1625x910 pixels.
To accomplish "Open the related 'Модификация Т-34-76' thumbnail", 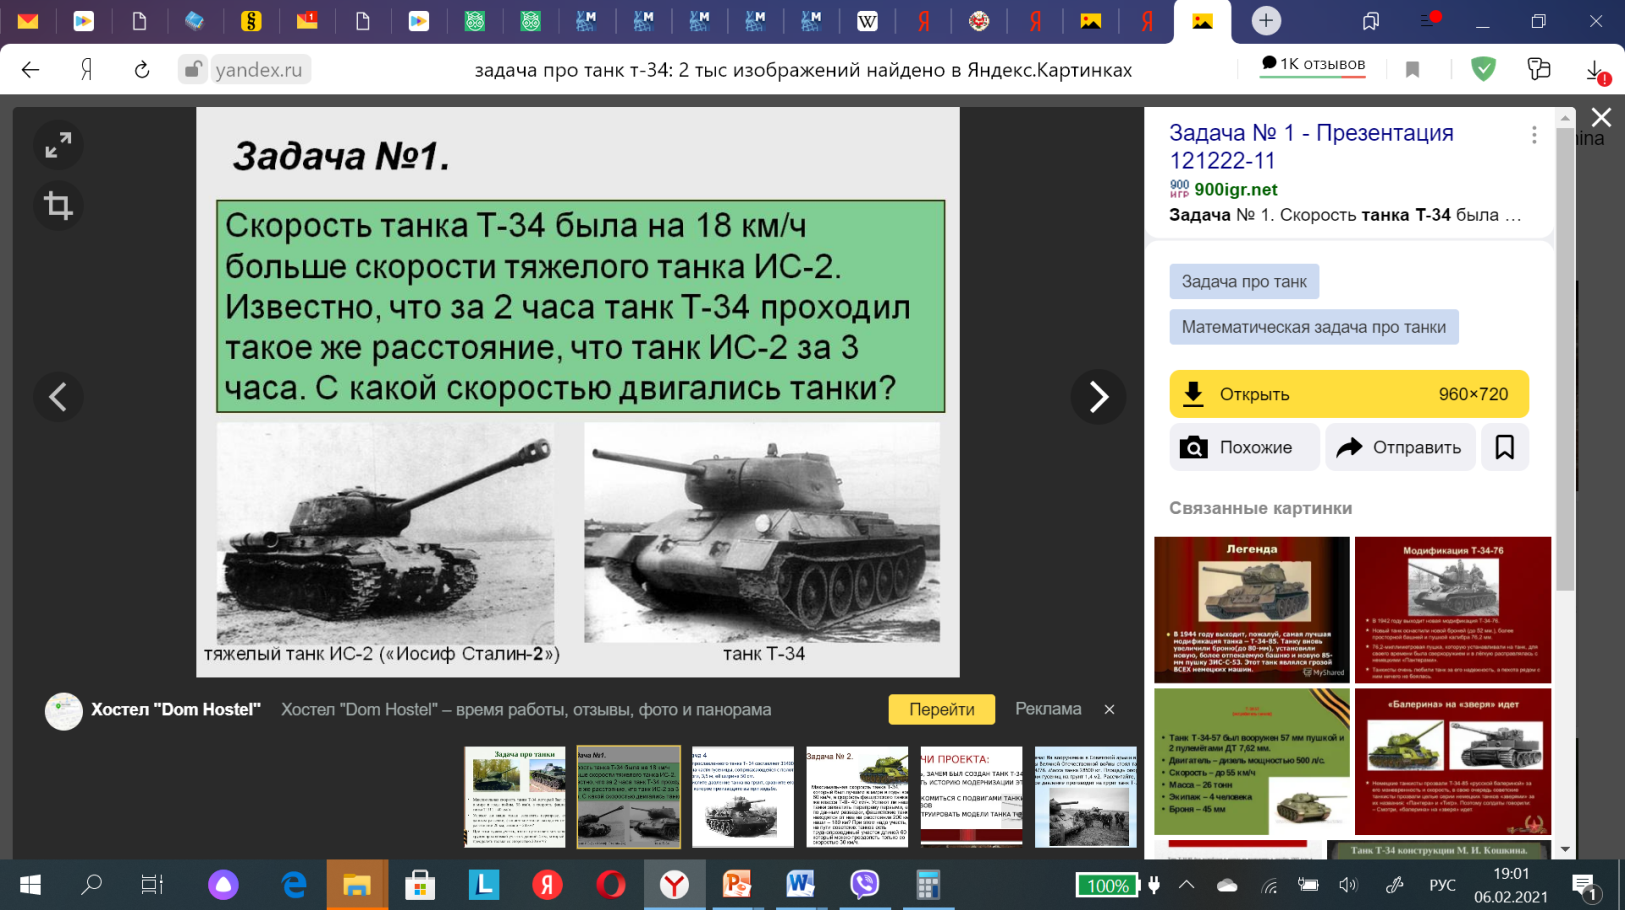I will [1453, 610].
